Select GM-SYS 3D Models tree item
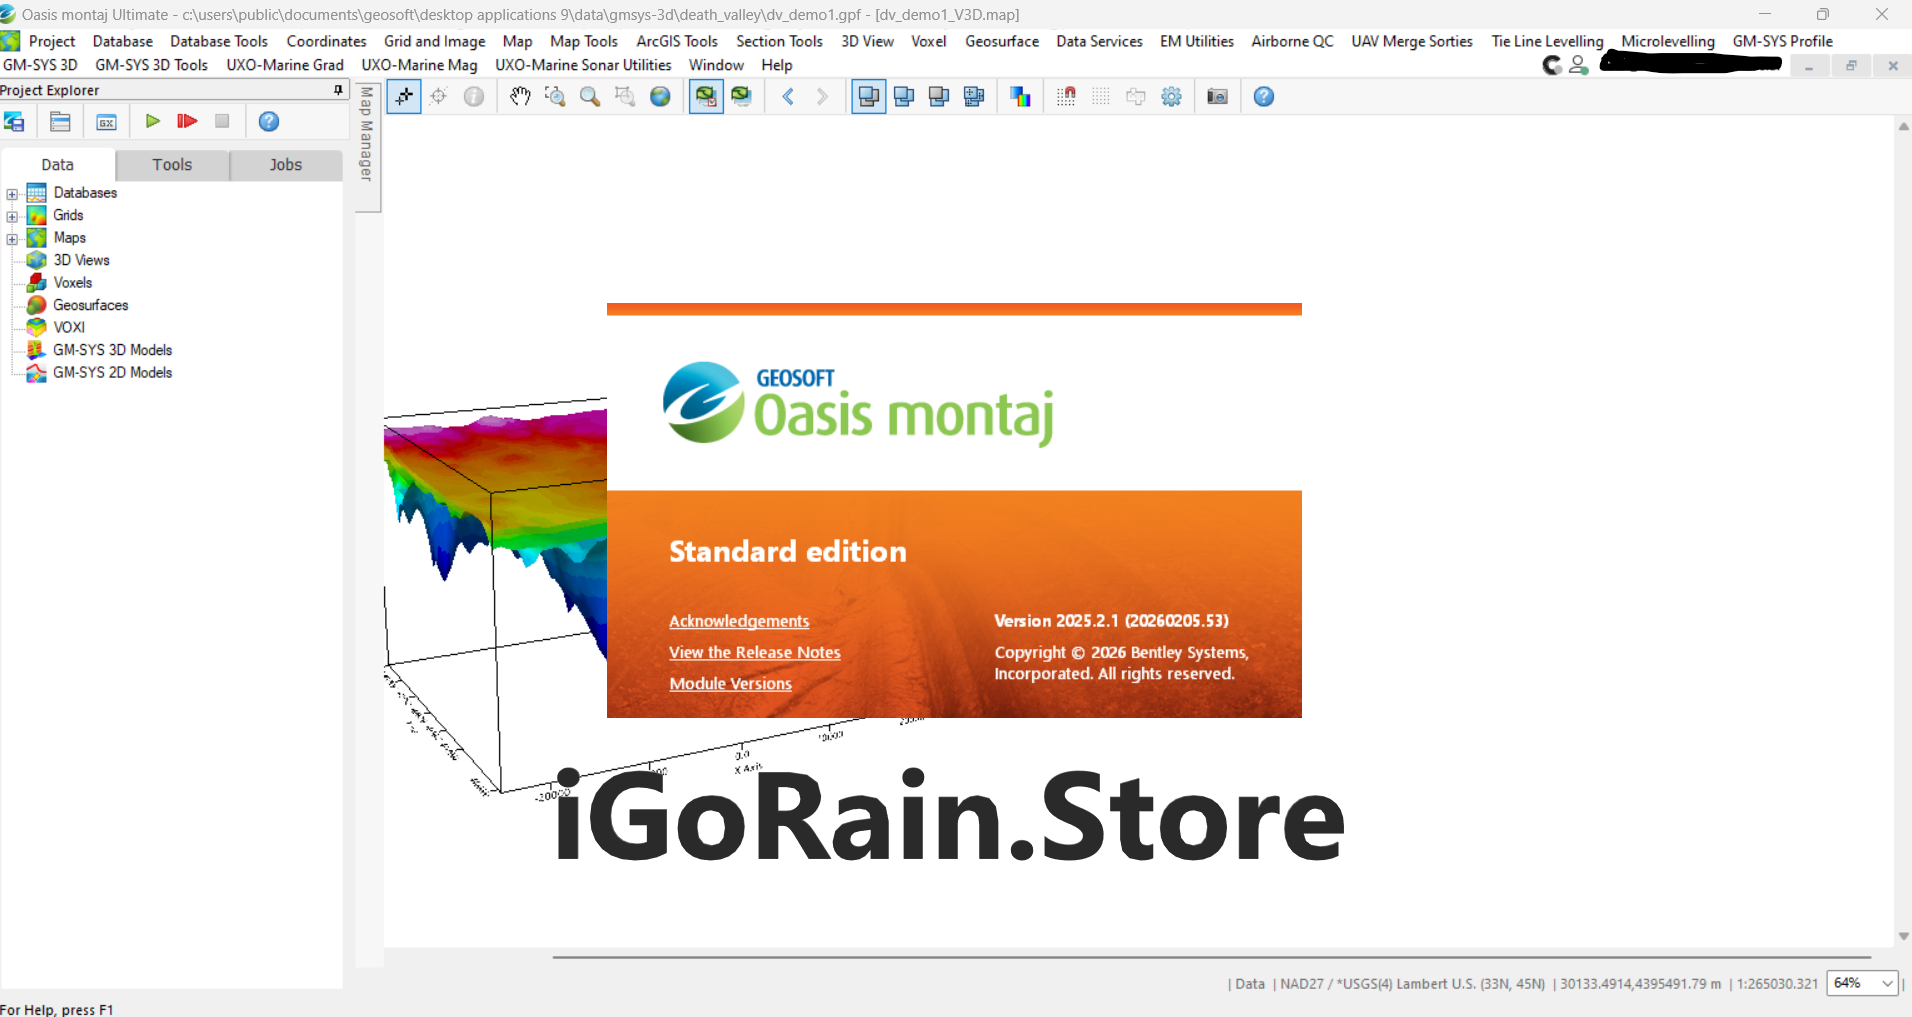 click(x=112, y=350)
